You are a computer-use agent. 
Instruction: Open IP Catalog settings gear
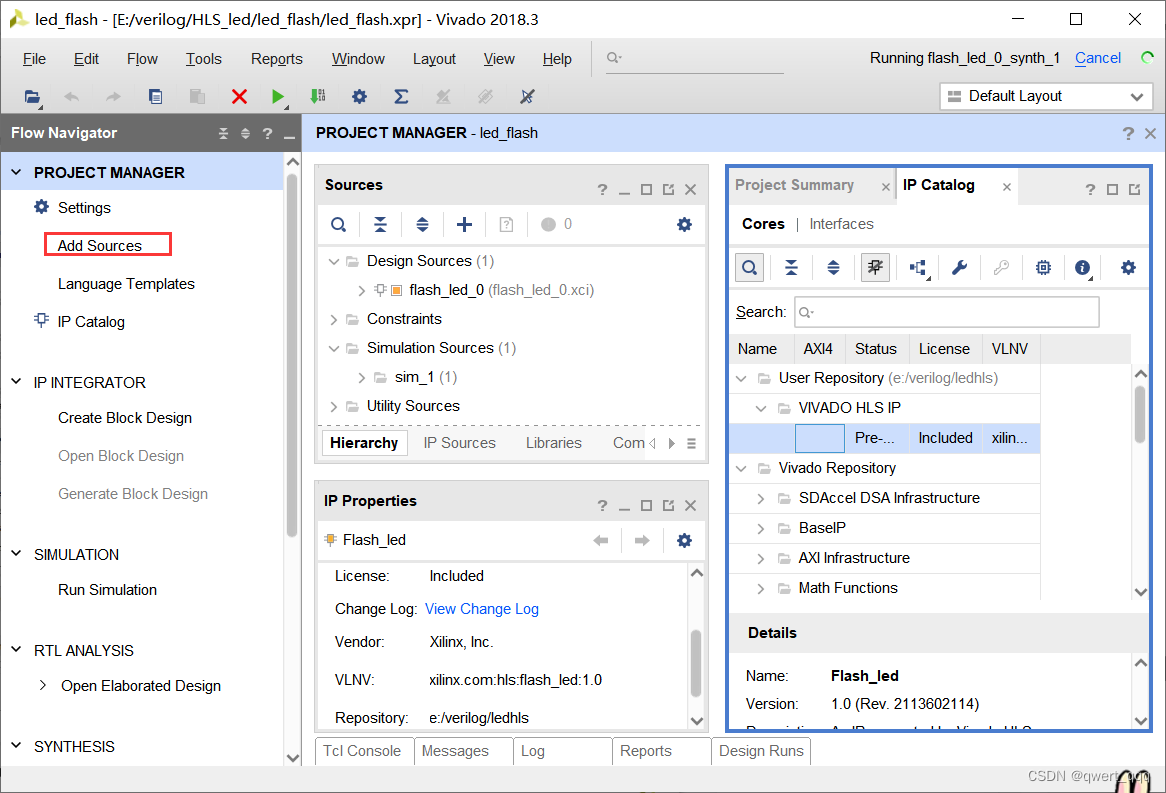click(1128, 268)
